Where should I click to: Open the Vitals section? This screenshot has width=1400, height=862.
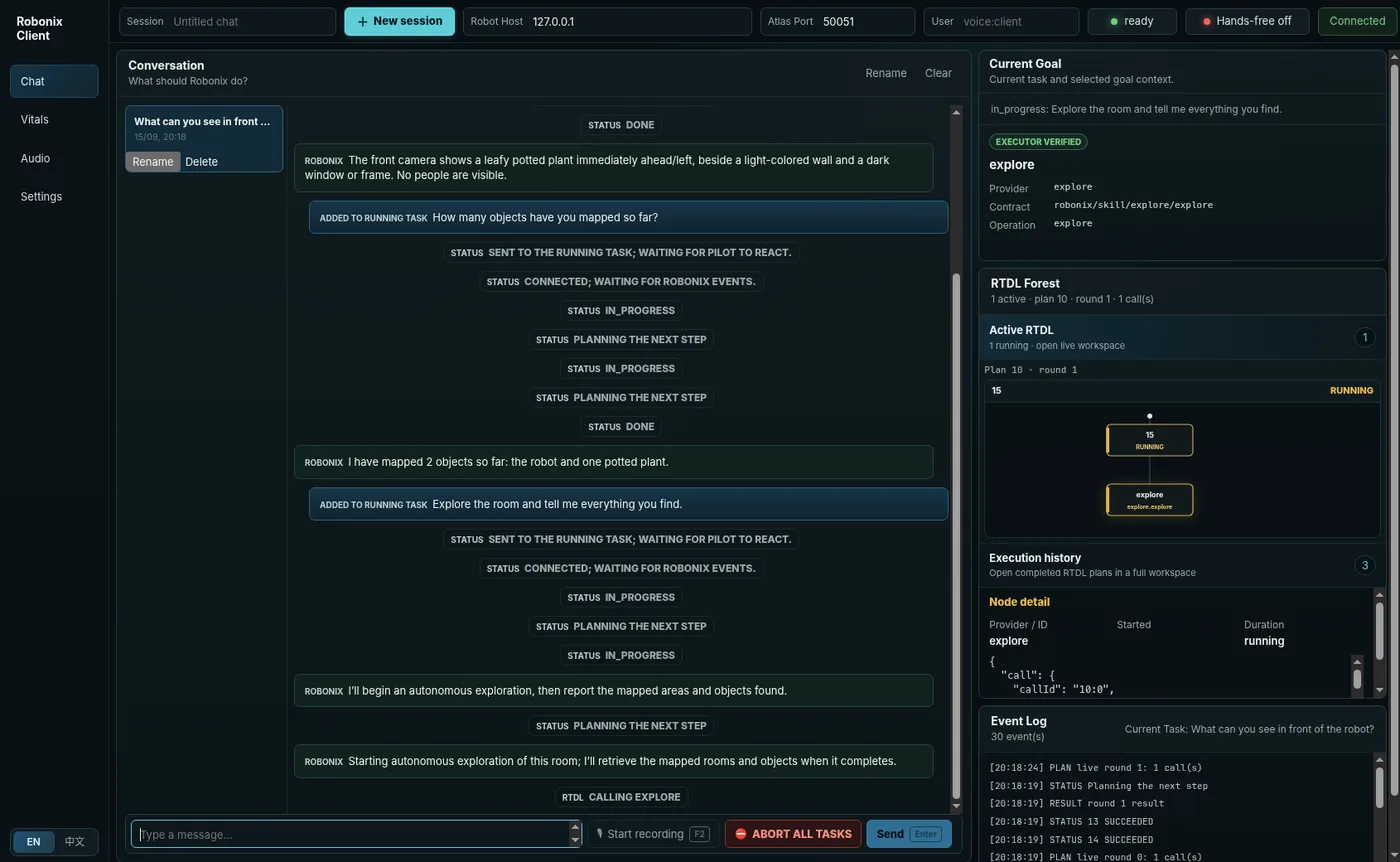pyautogui.click(x=54, y=119)
